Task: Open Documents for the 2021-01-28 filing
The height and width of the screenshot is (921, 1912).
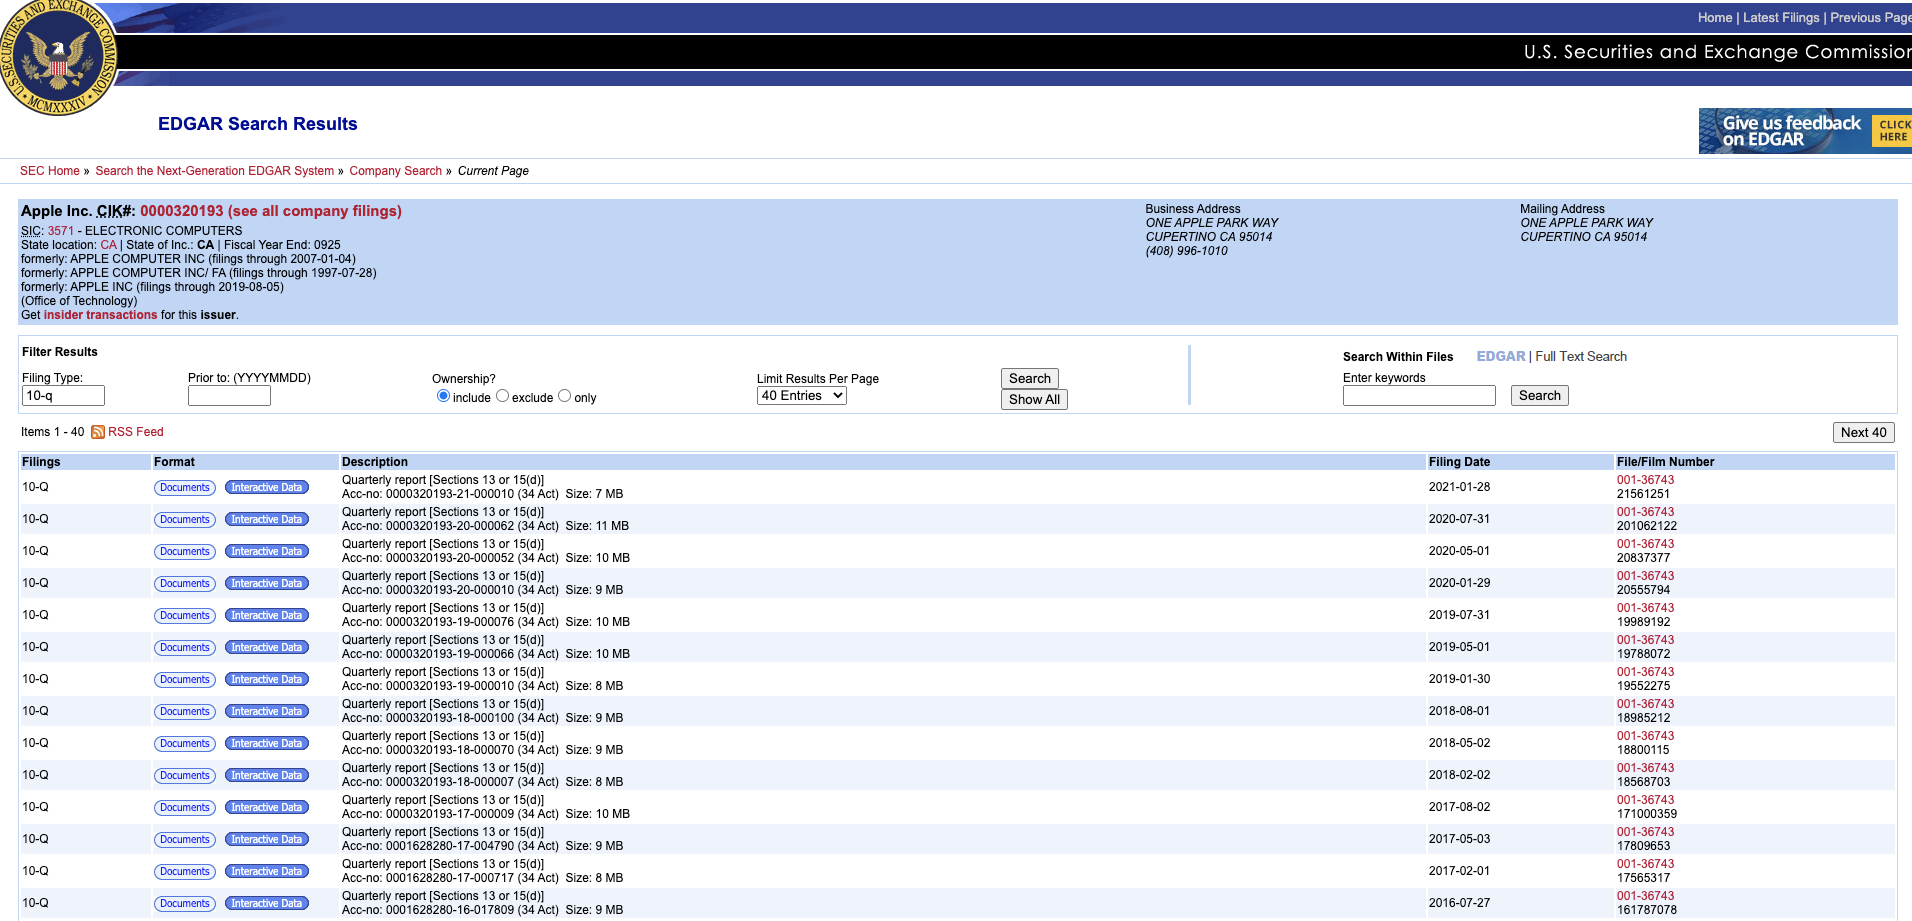Action: click(x=185, y=488)
